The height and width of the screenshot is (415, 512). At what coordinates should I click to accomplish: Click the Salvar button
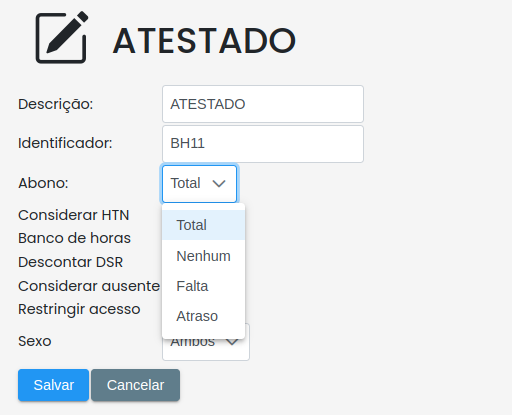(x=53, y=385)
